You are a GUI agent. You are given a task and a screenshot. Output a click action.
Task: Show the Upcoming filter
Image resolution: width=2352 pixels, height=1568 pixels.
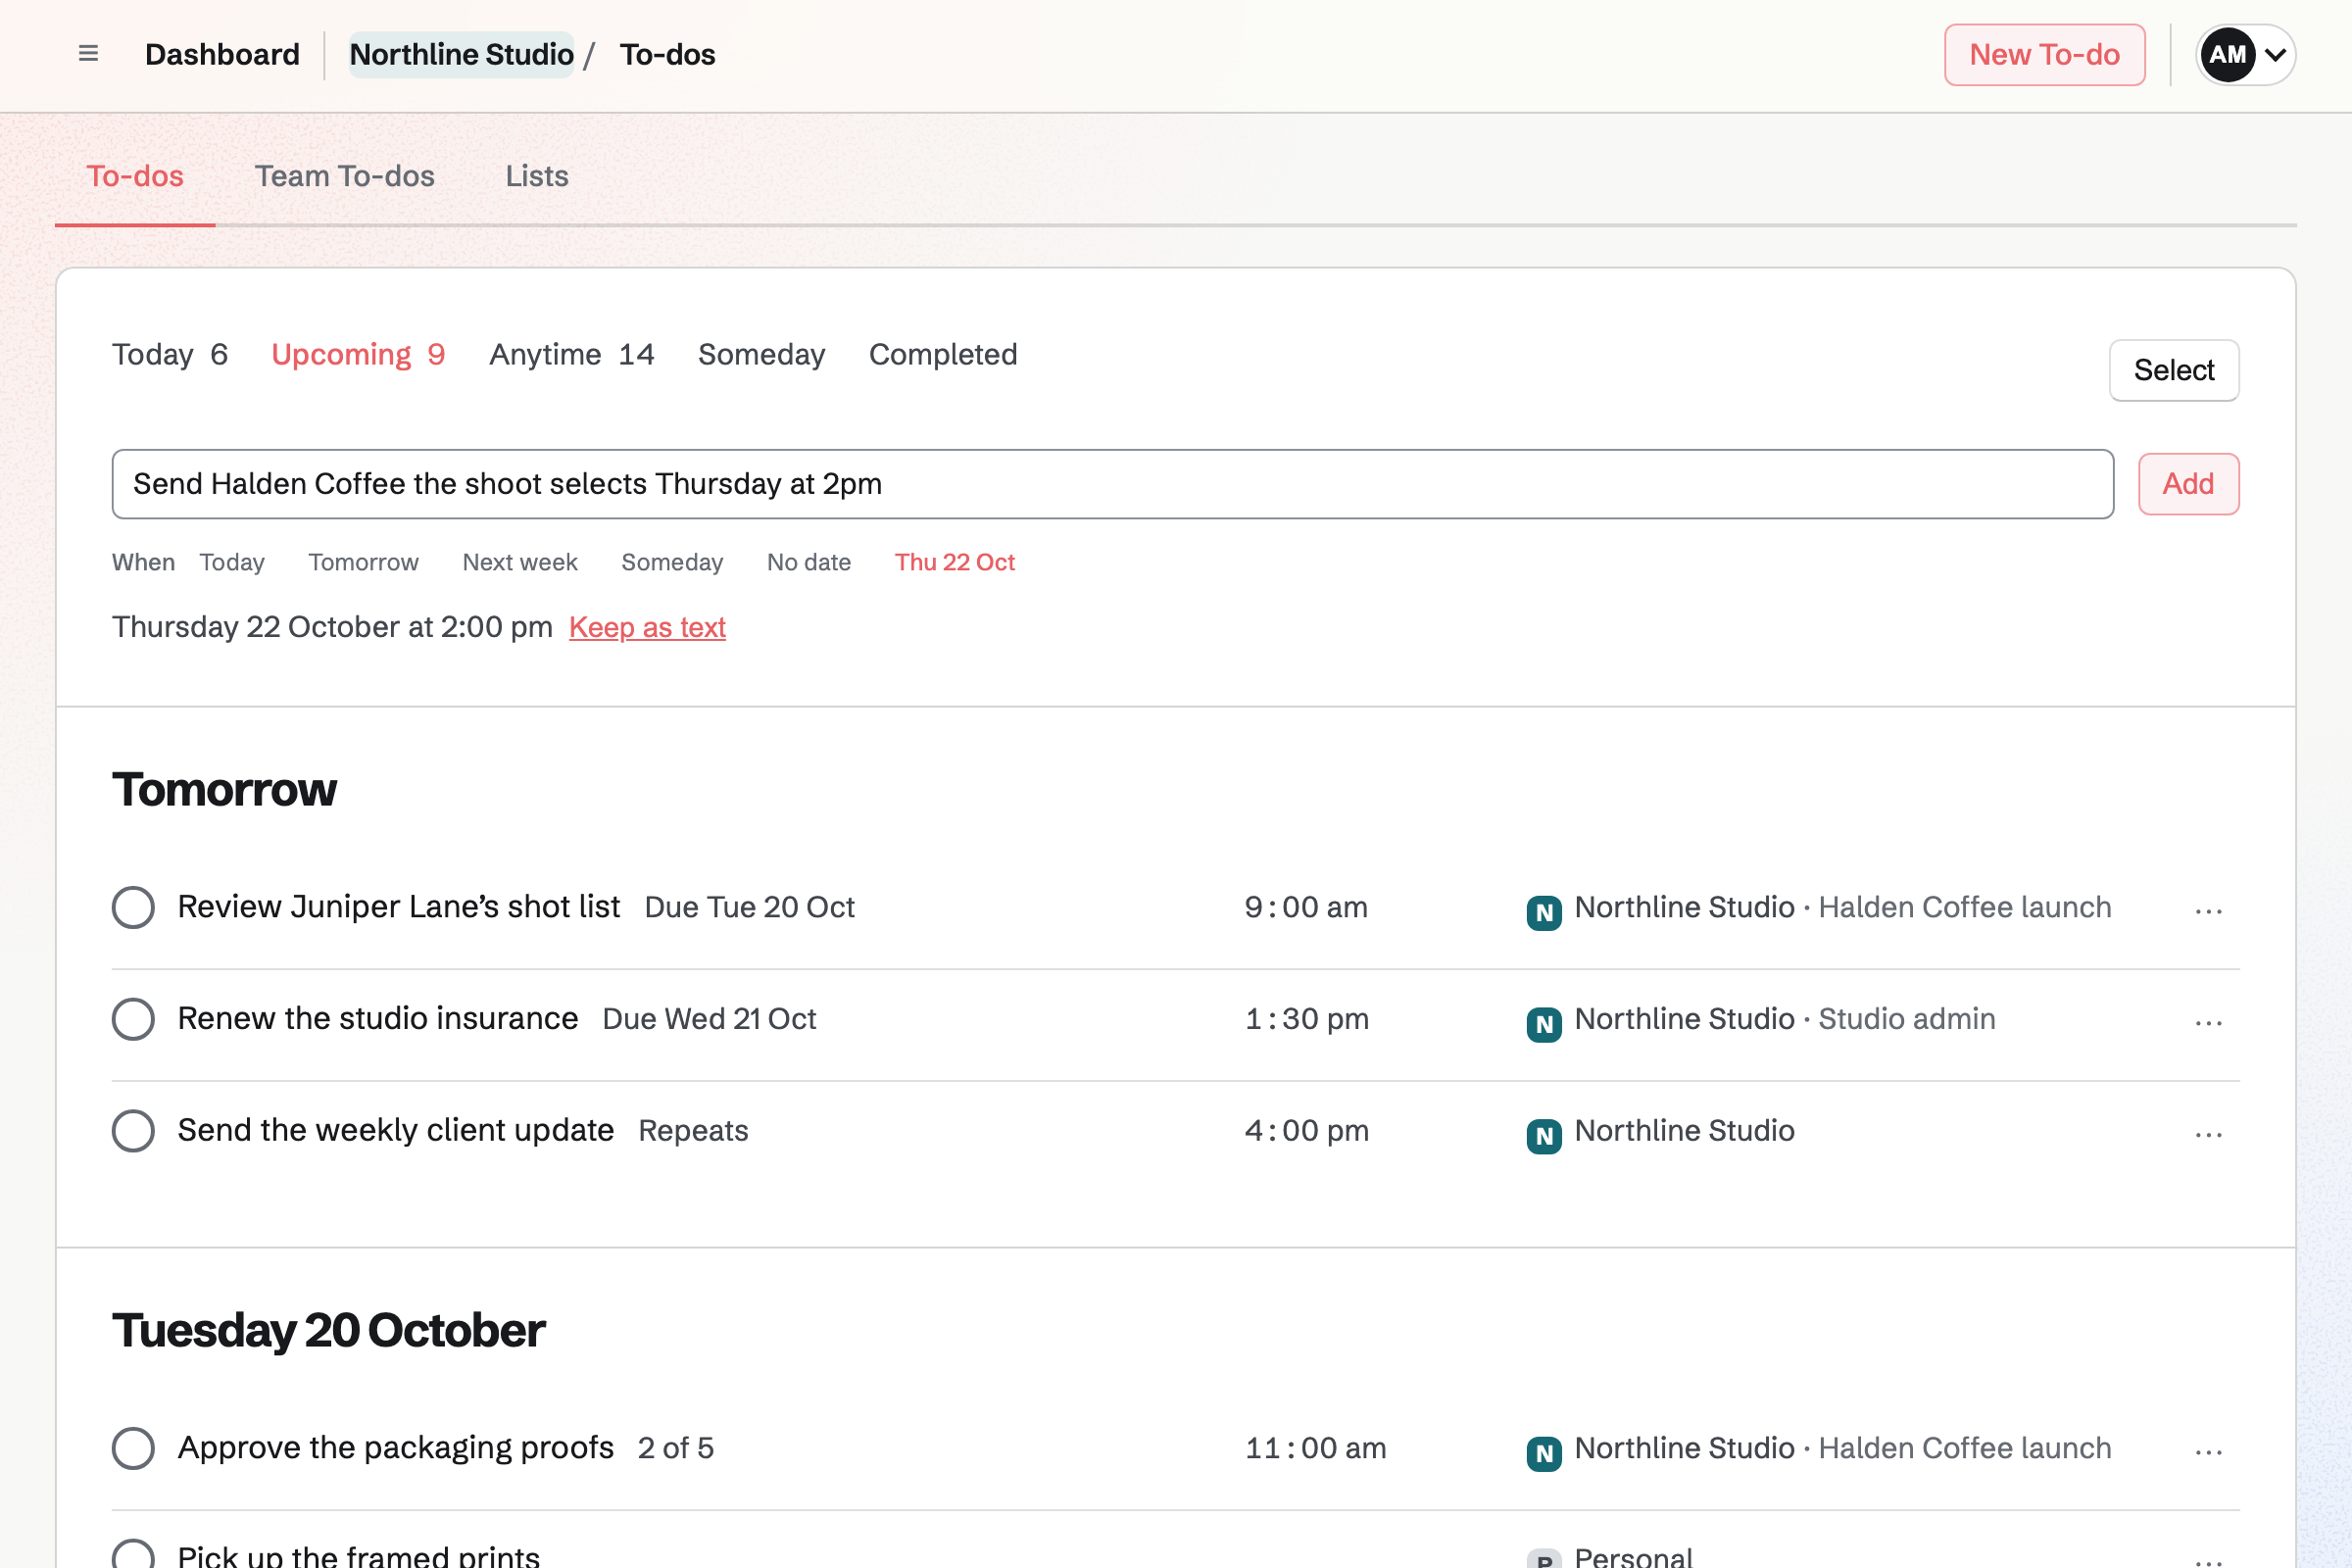coord(358,354)
